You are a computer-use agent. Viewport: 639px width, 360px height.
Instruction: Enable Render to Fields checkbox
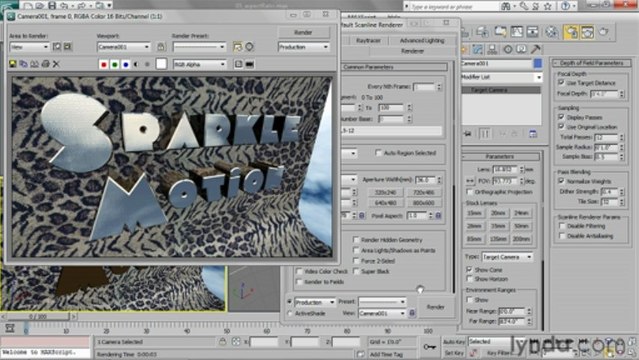(300, 282)
